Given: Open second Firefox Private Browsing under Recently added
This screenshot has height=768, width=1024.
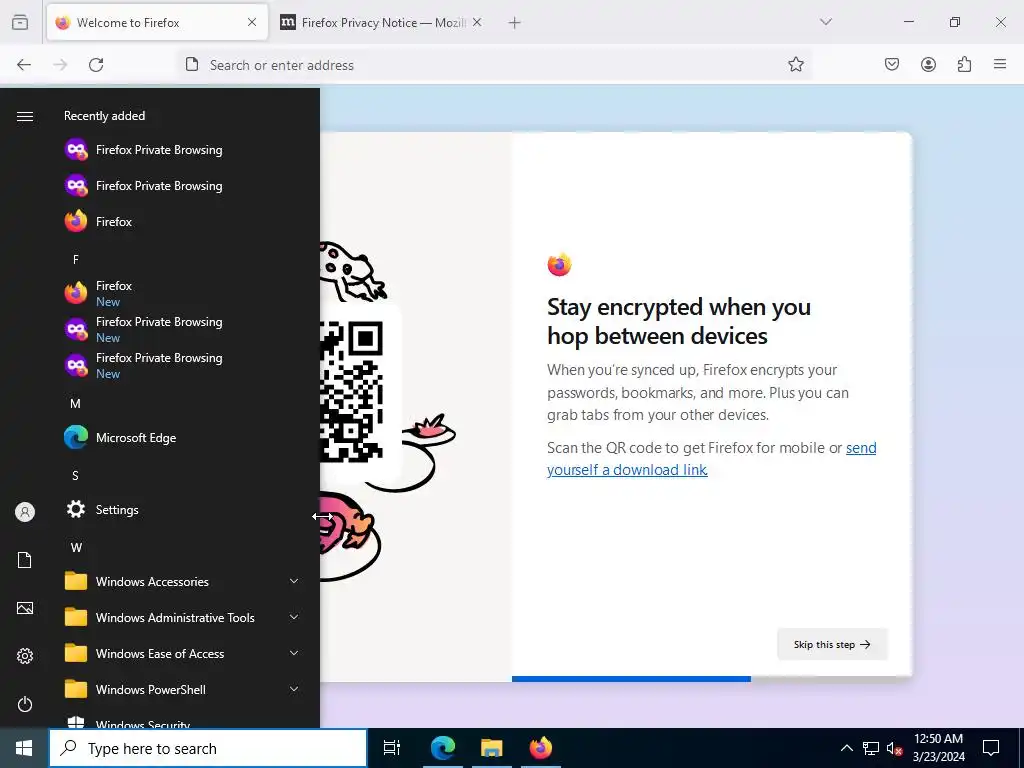Looking at the screenshot, I should (x=183, y=185).
